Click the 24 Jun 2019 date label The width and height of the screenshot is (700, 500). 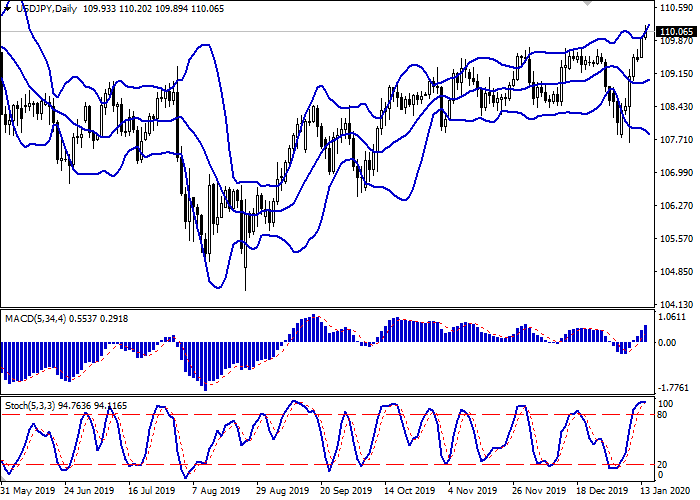[90, 490]
